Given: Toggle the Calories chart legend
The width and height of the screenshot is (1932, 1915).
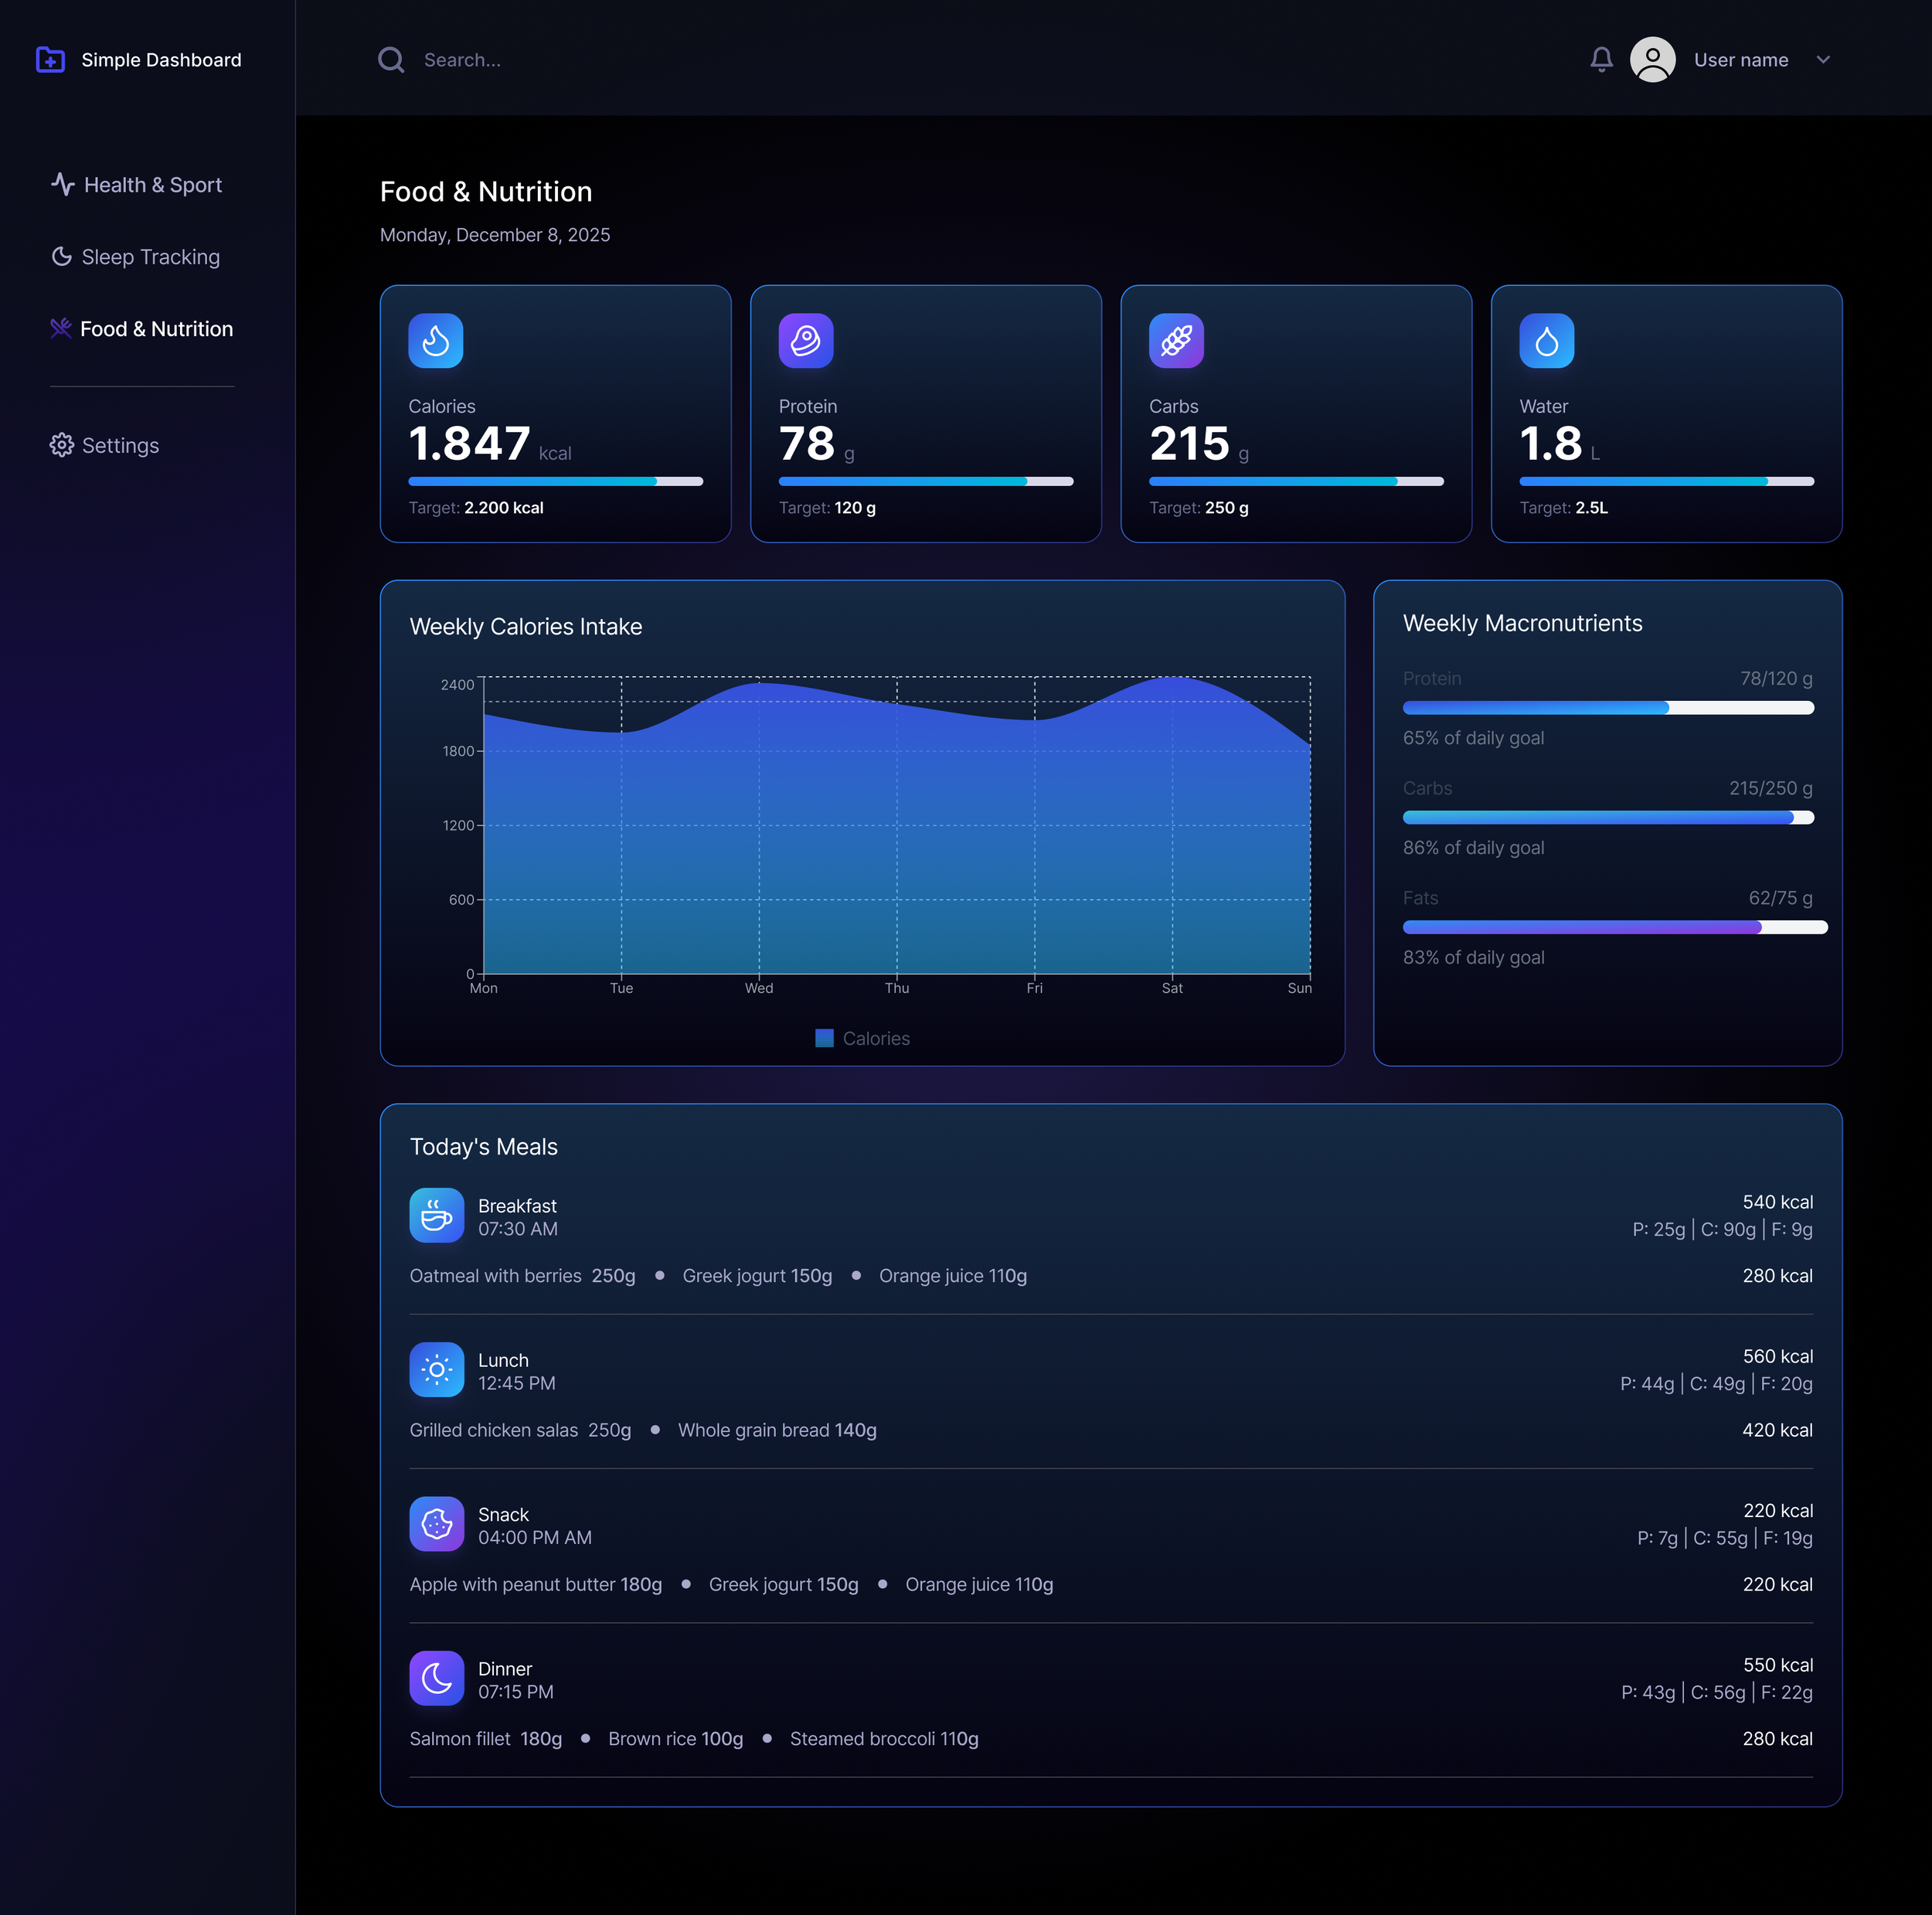Looking at the screenshot, I should (x=862, y=1038).
